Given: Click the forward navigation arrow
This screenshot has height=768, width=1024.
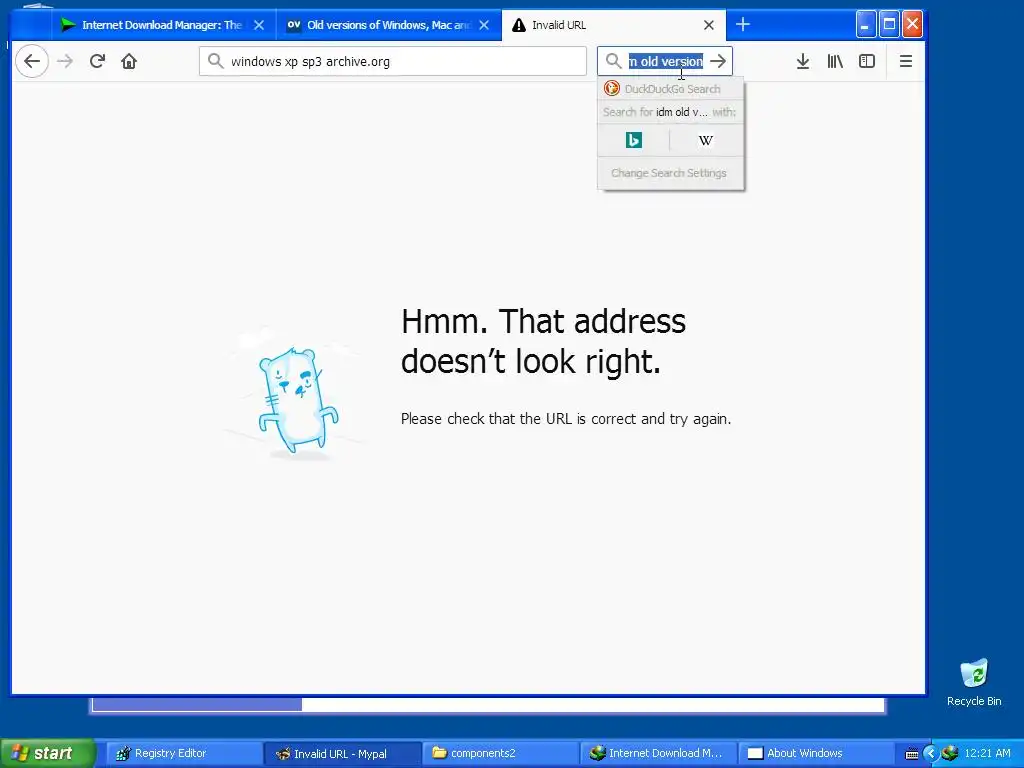Looking at the screenshot, I should 65,61.
